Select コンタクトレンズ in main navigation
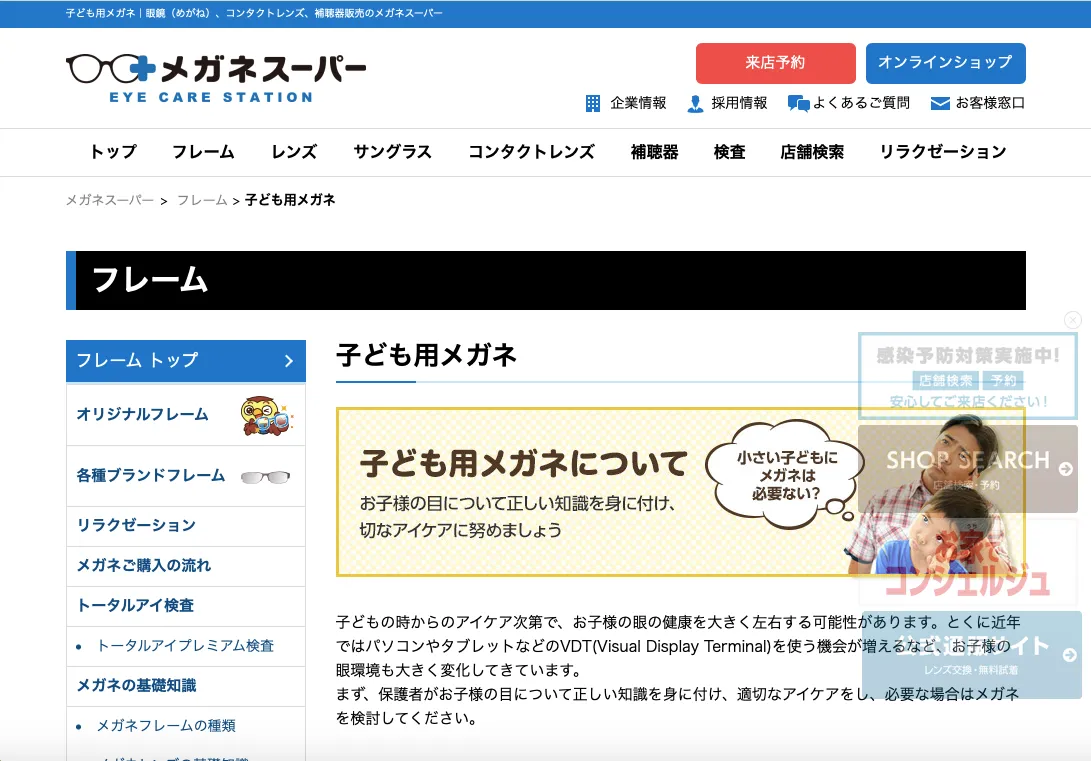The height and width of the screenshot is (761, 1091). [x=531, y=152]
